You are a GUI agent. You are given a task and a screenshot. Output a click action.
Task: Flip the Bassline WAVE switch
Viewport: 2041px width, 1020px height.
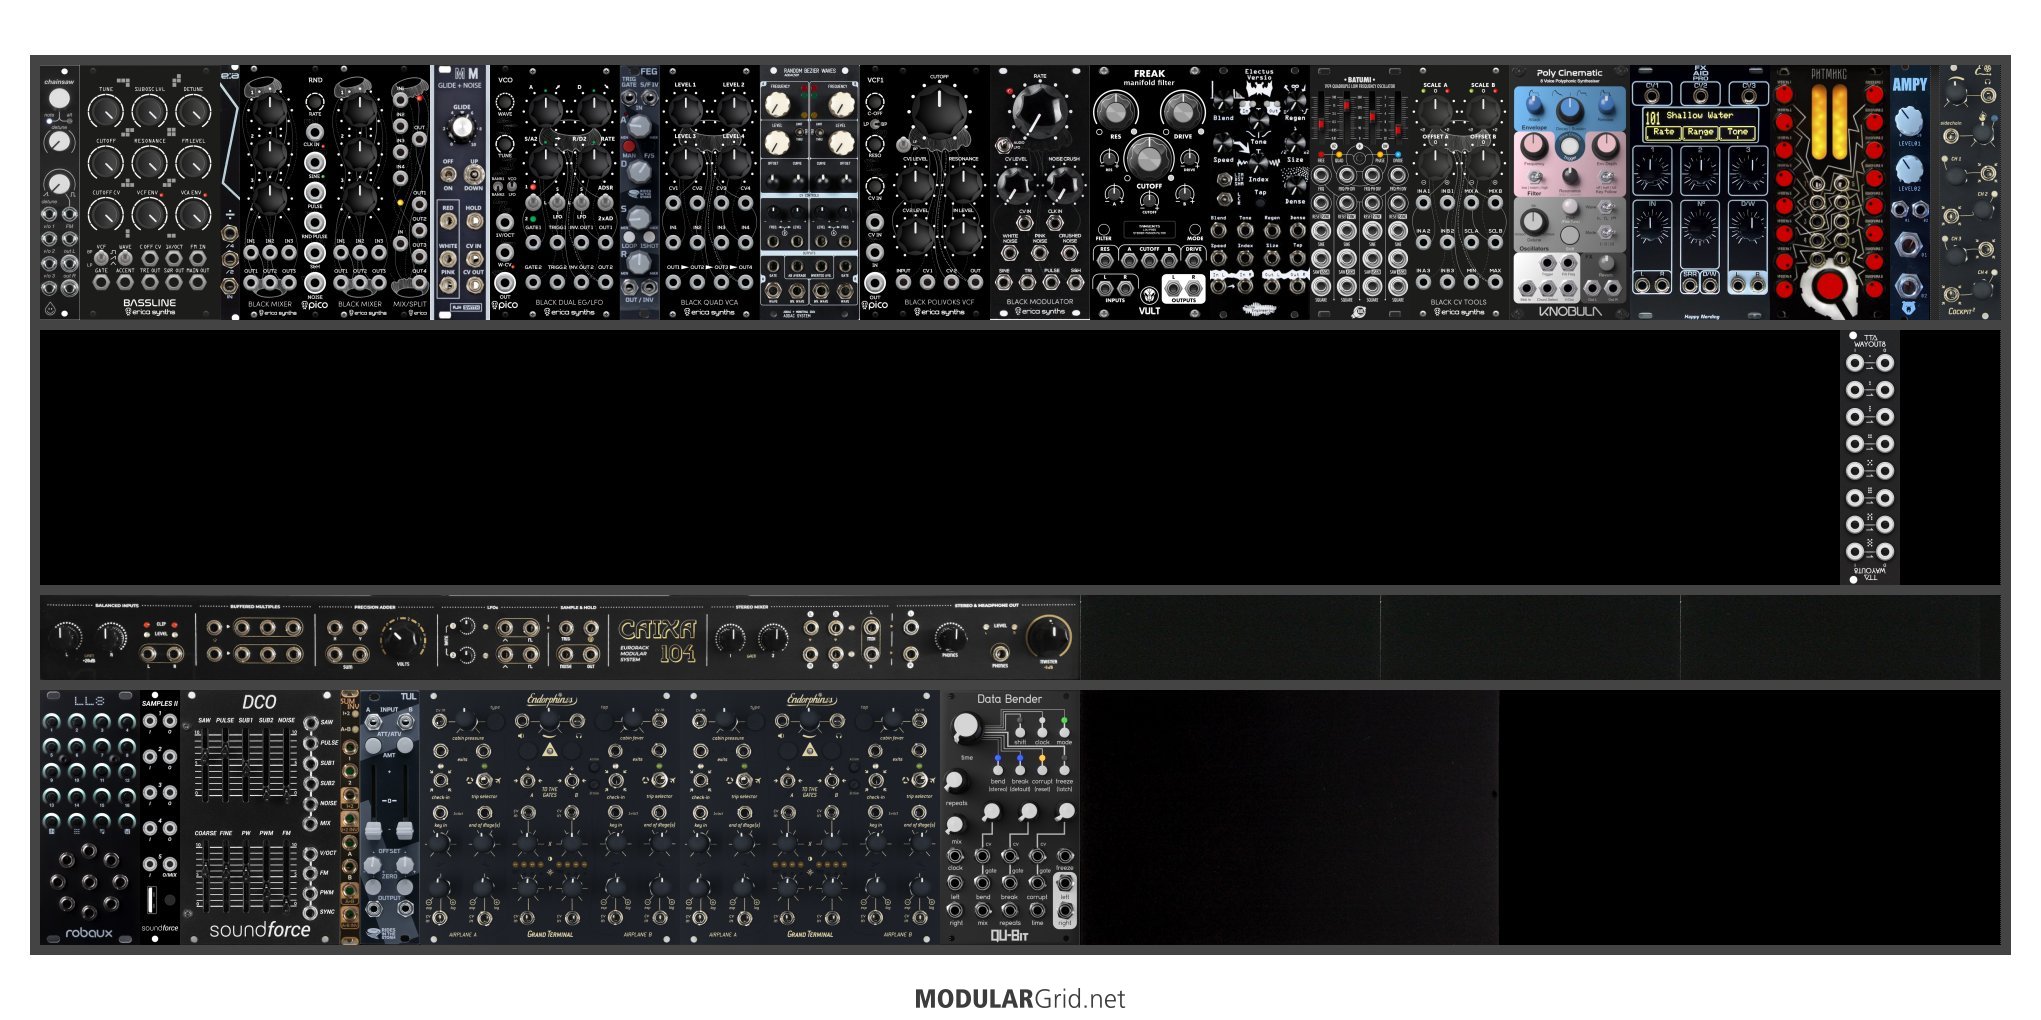[125, 258]
